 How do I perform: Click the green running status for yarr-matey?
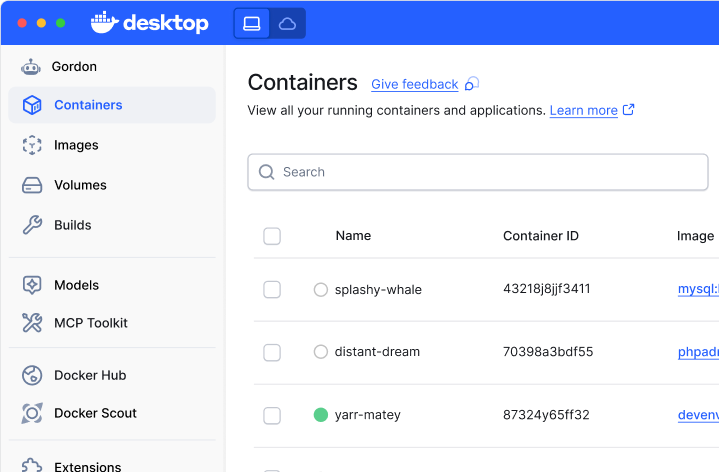tap(321, 415)
